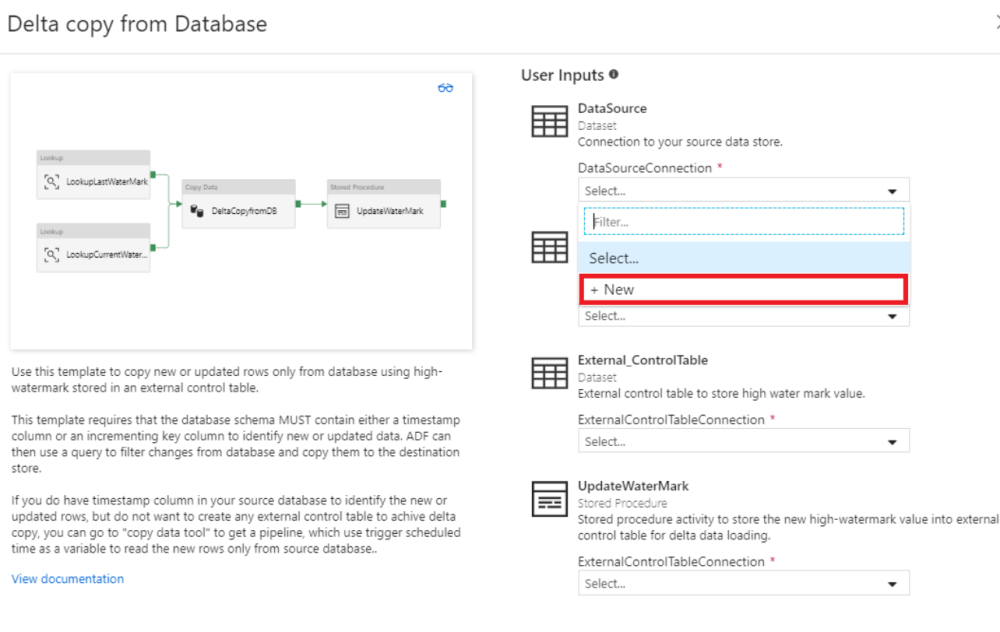Click the External_ControlTable dataset icon
Screen dimensions: 1000x632
(x=549, y=373)
